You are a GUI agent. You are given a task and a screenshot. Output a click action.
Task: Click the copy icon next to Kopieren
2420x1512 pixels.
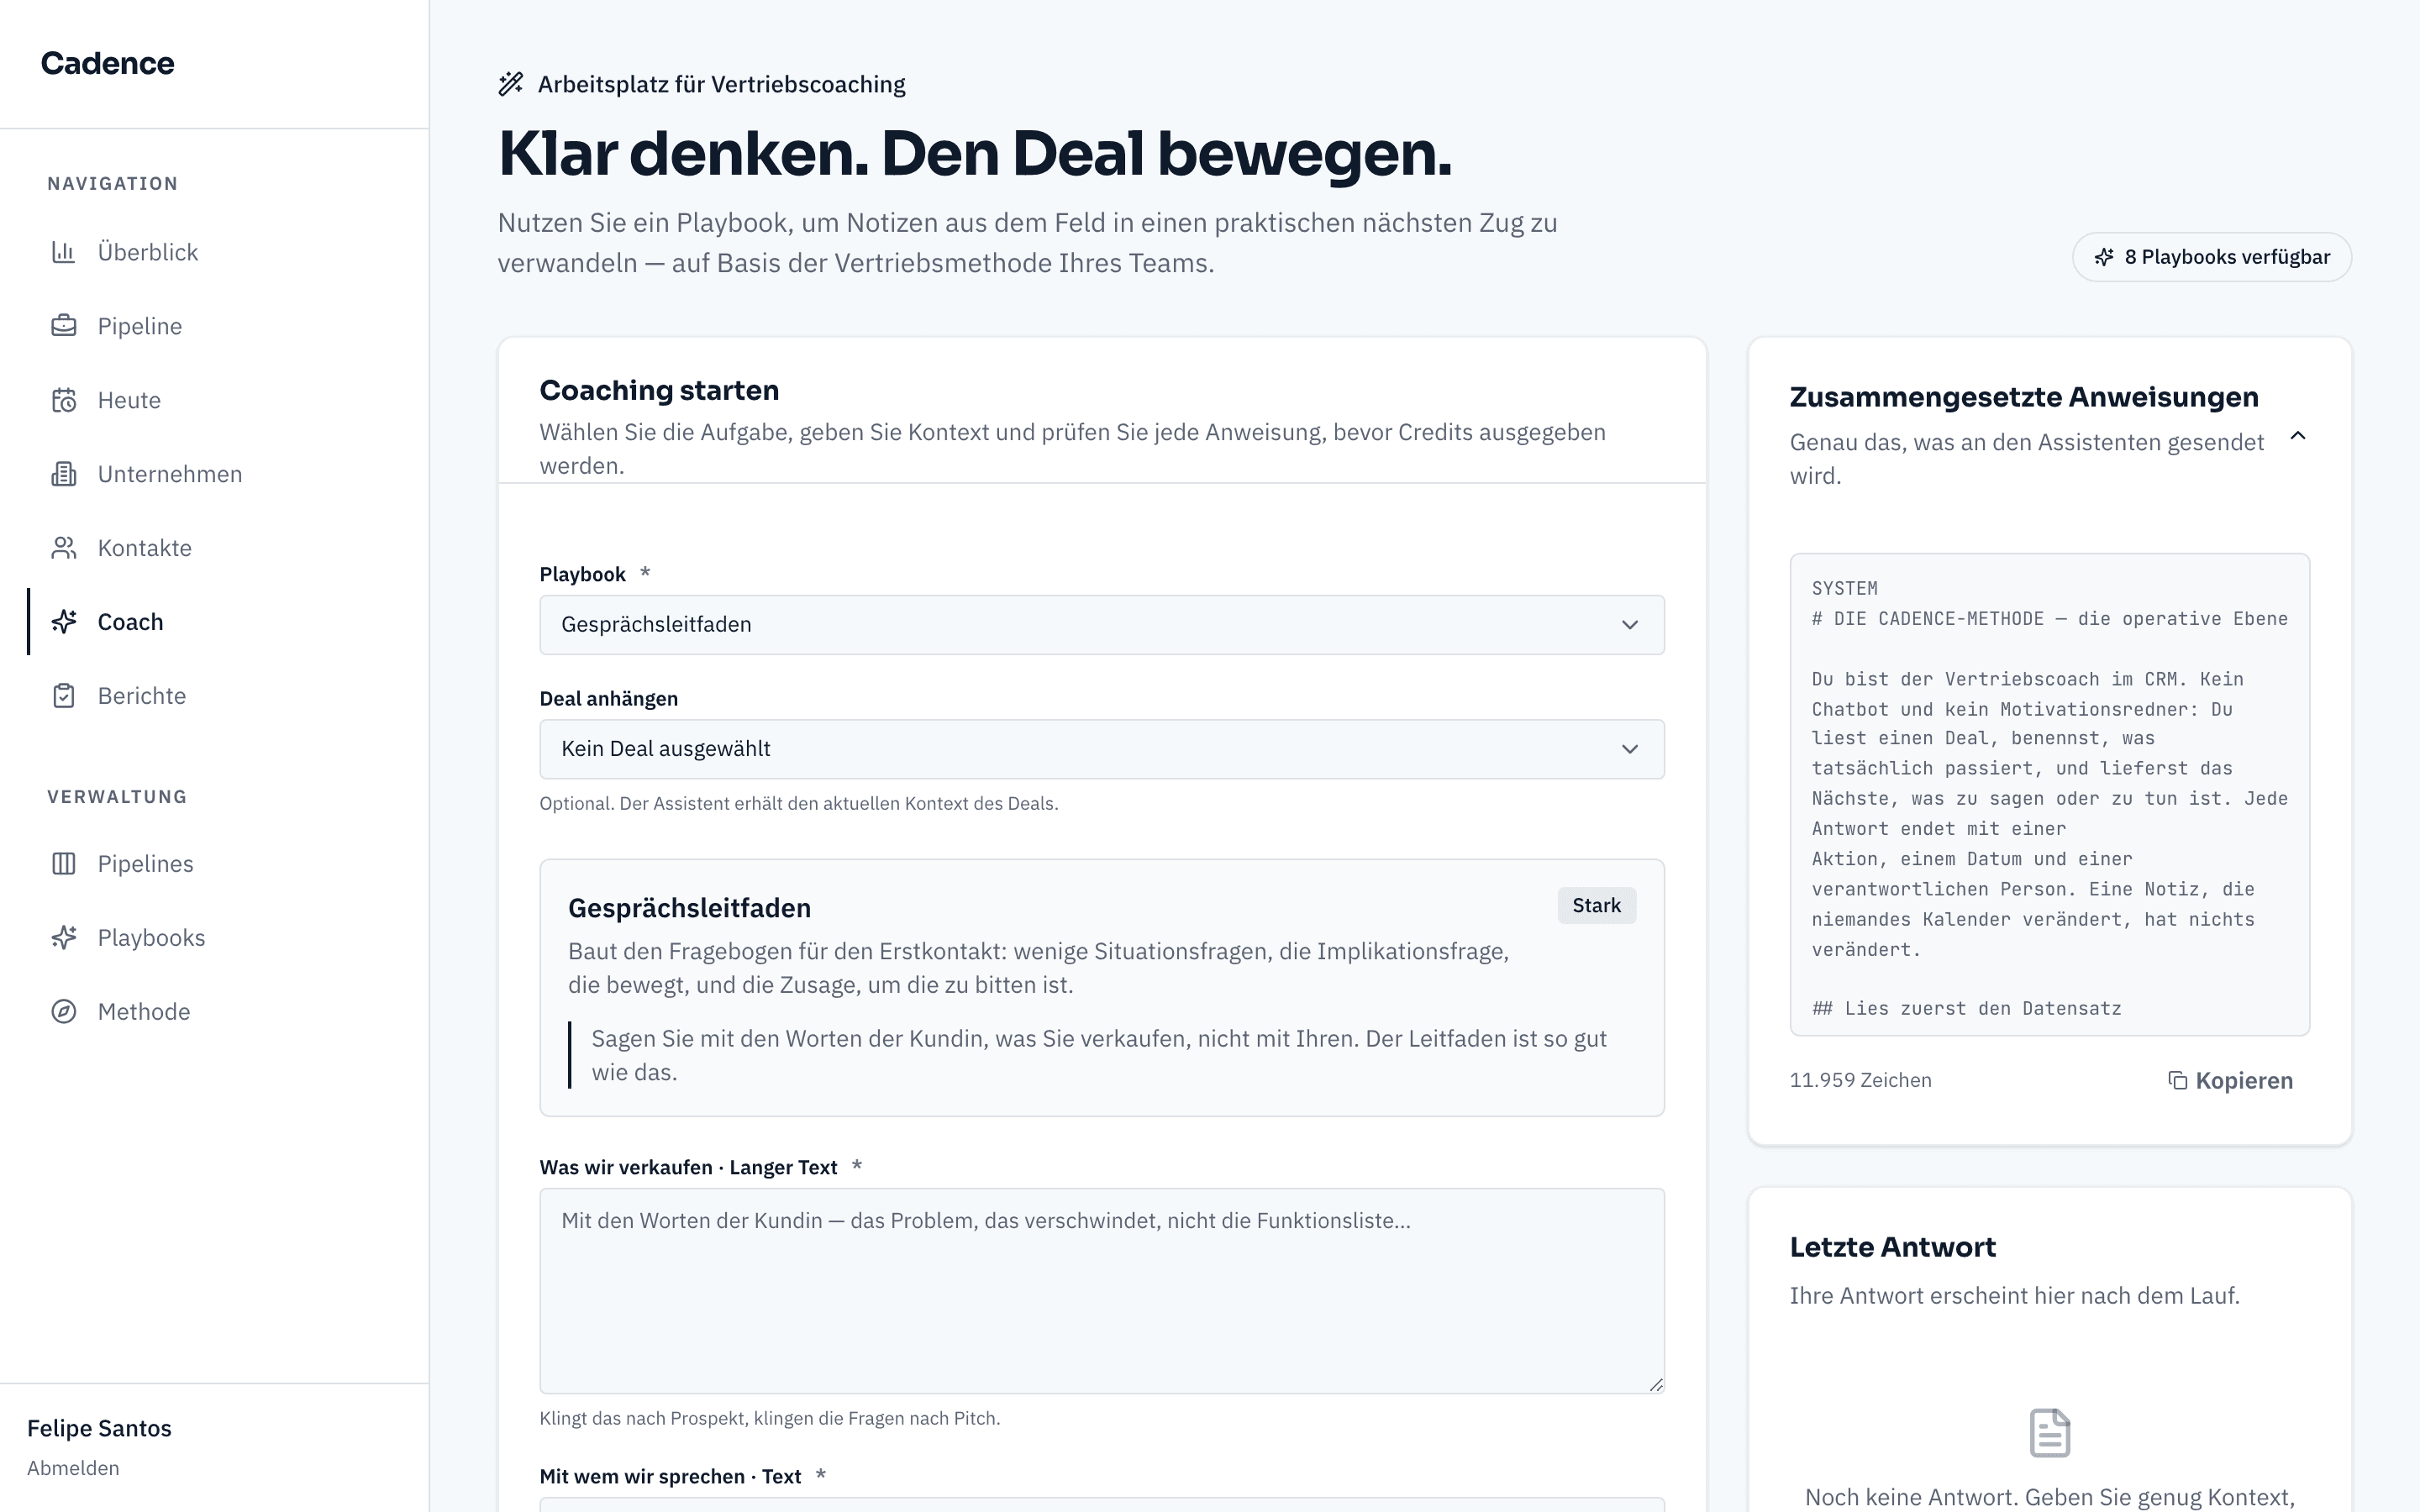[2177, 1080]
